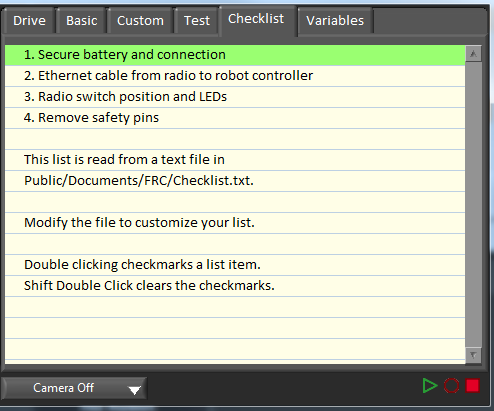Select item 3. Radio switch position and LEDs

[x=235, y=97]
